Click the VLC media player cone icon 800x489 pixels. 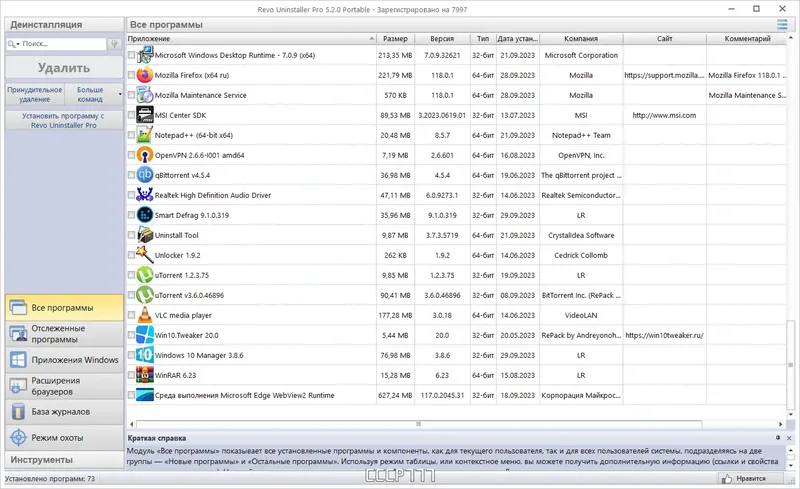tap(145, 315)
